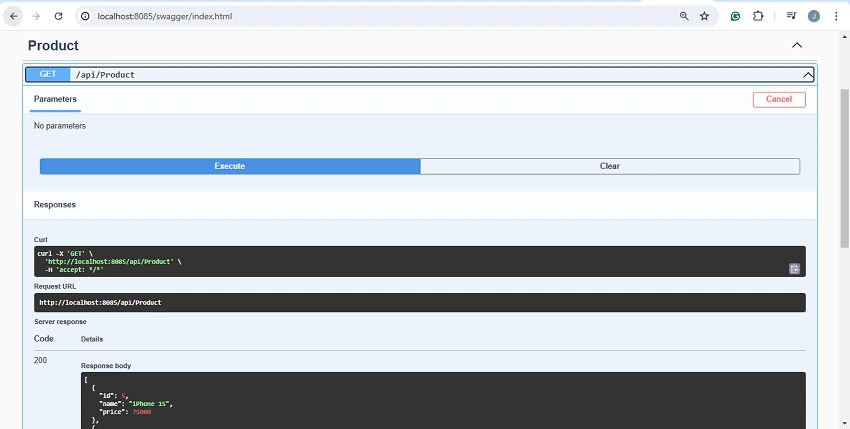Copy the curl command to clipboard
850x429 pixels.
pos(794,268)
